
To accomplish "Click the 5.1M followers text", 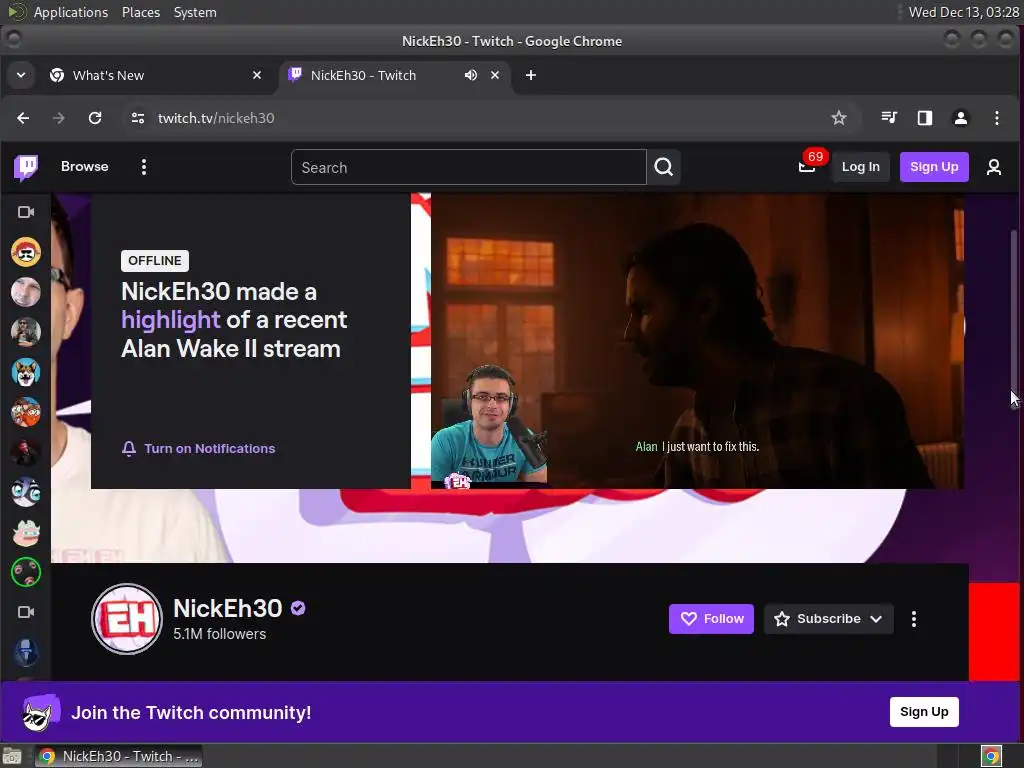I will (219, 634).
